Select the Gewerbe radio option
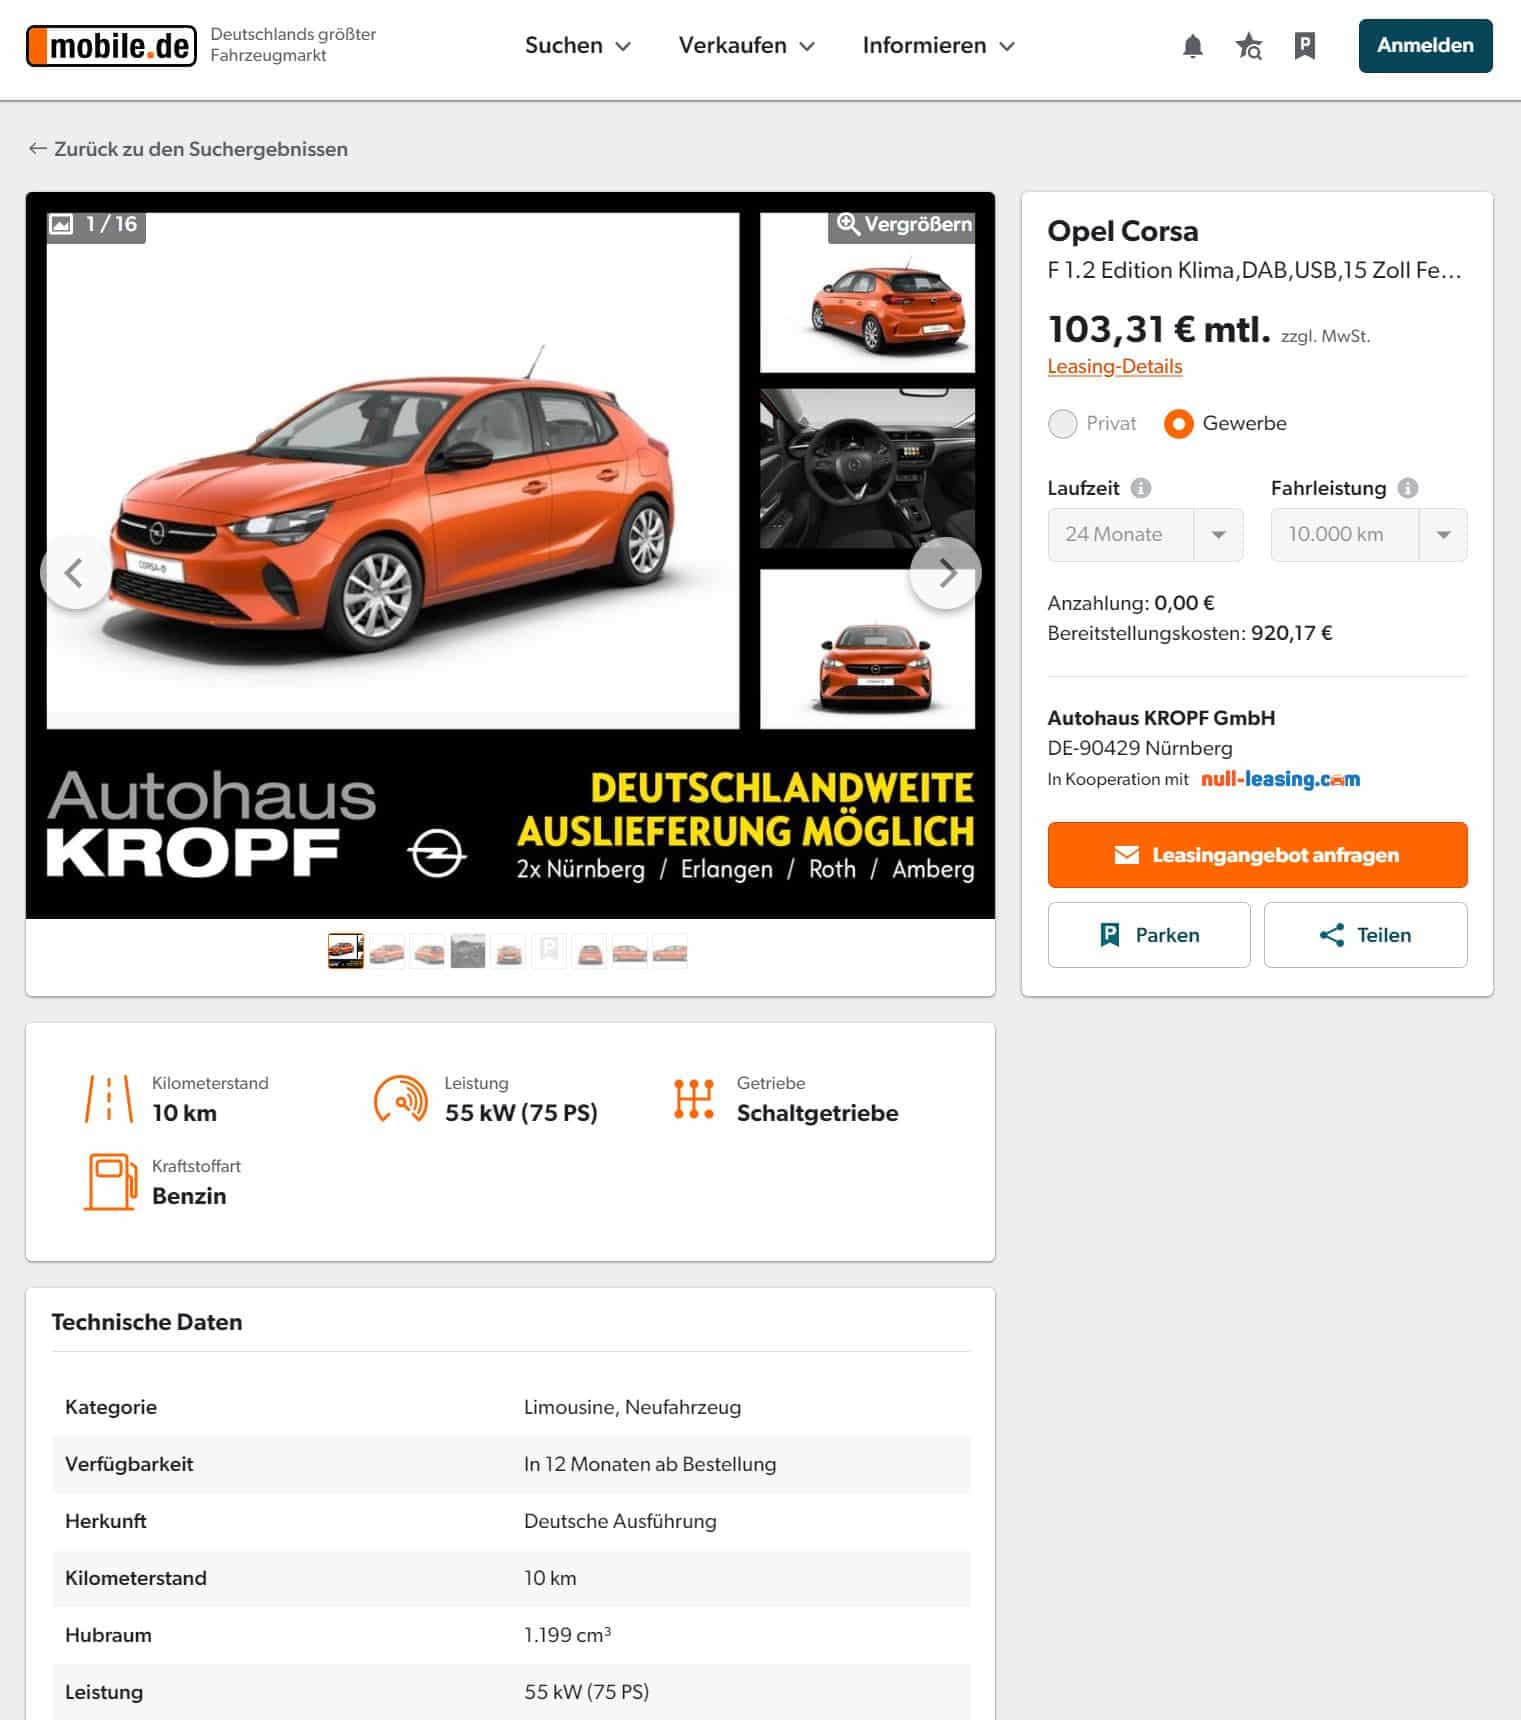Viewport: 1521px width, 1720px height. [1179, 424]
